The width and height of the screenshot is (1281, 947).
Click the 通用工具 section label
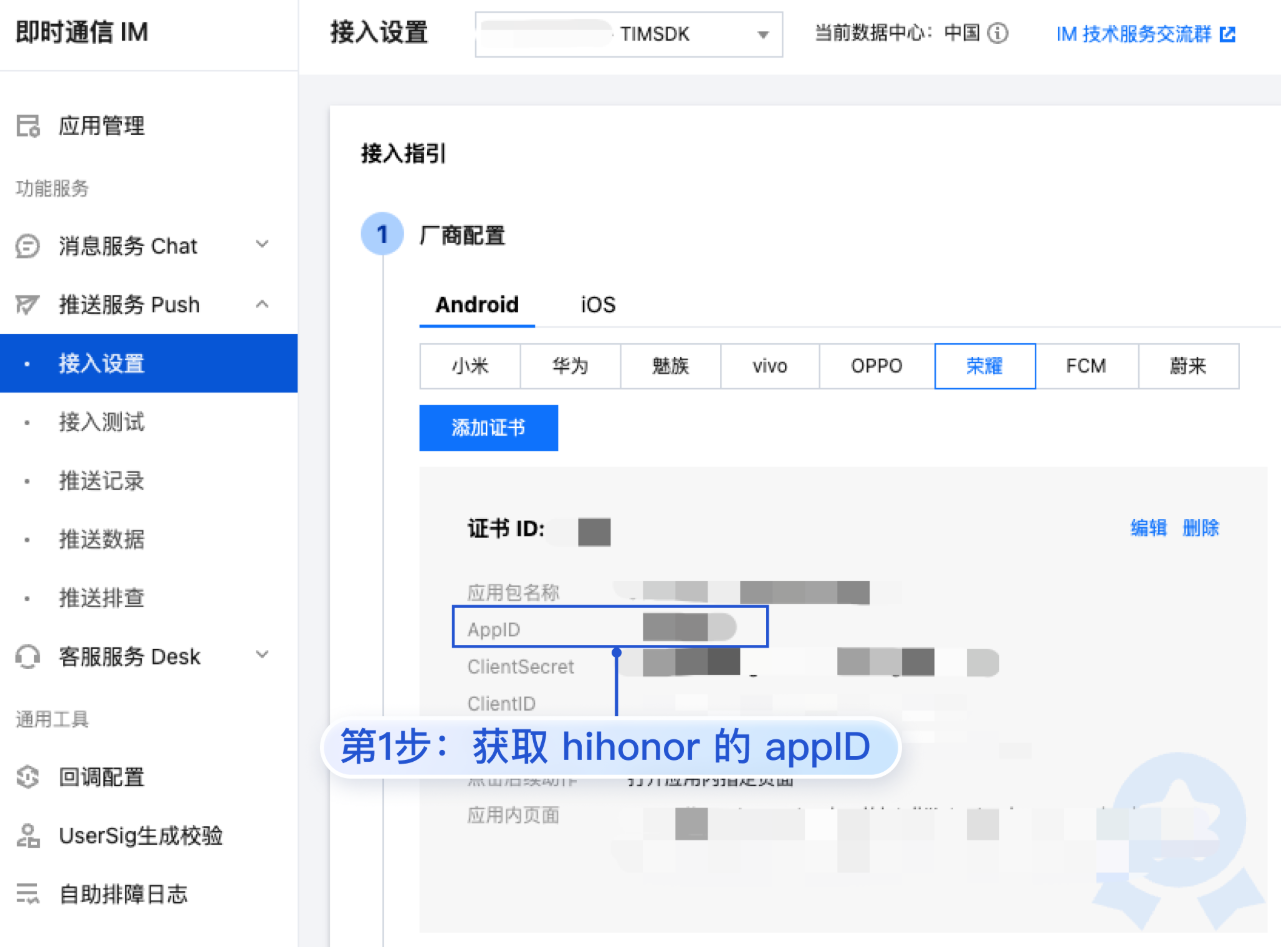(x=52, y=719)
